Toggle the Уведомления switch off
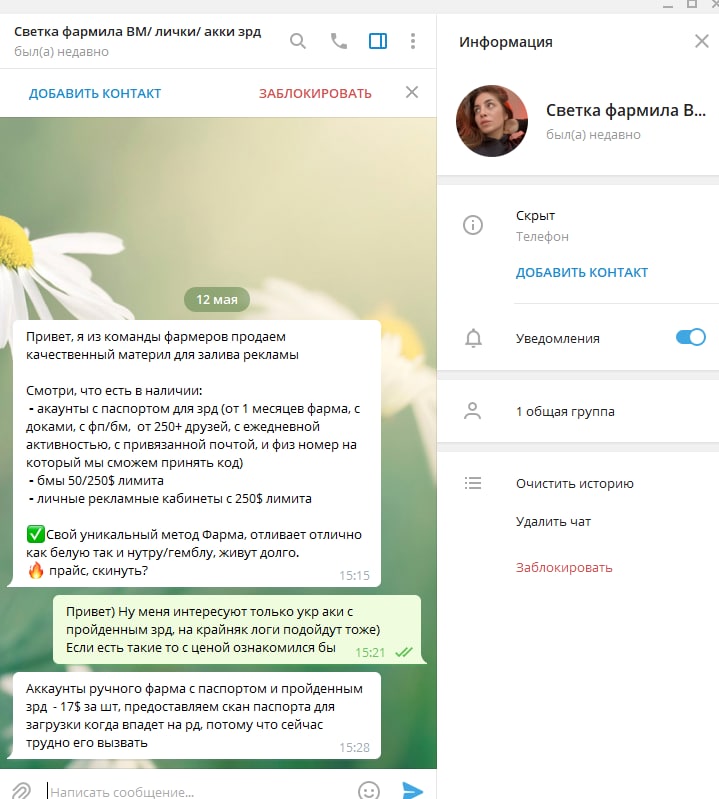The width and height of the screenshot is (719, 799). click(x=690, y=337)
